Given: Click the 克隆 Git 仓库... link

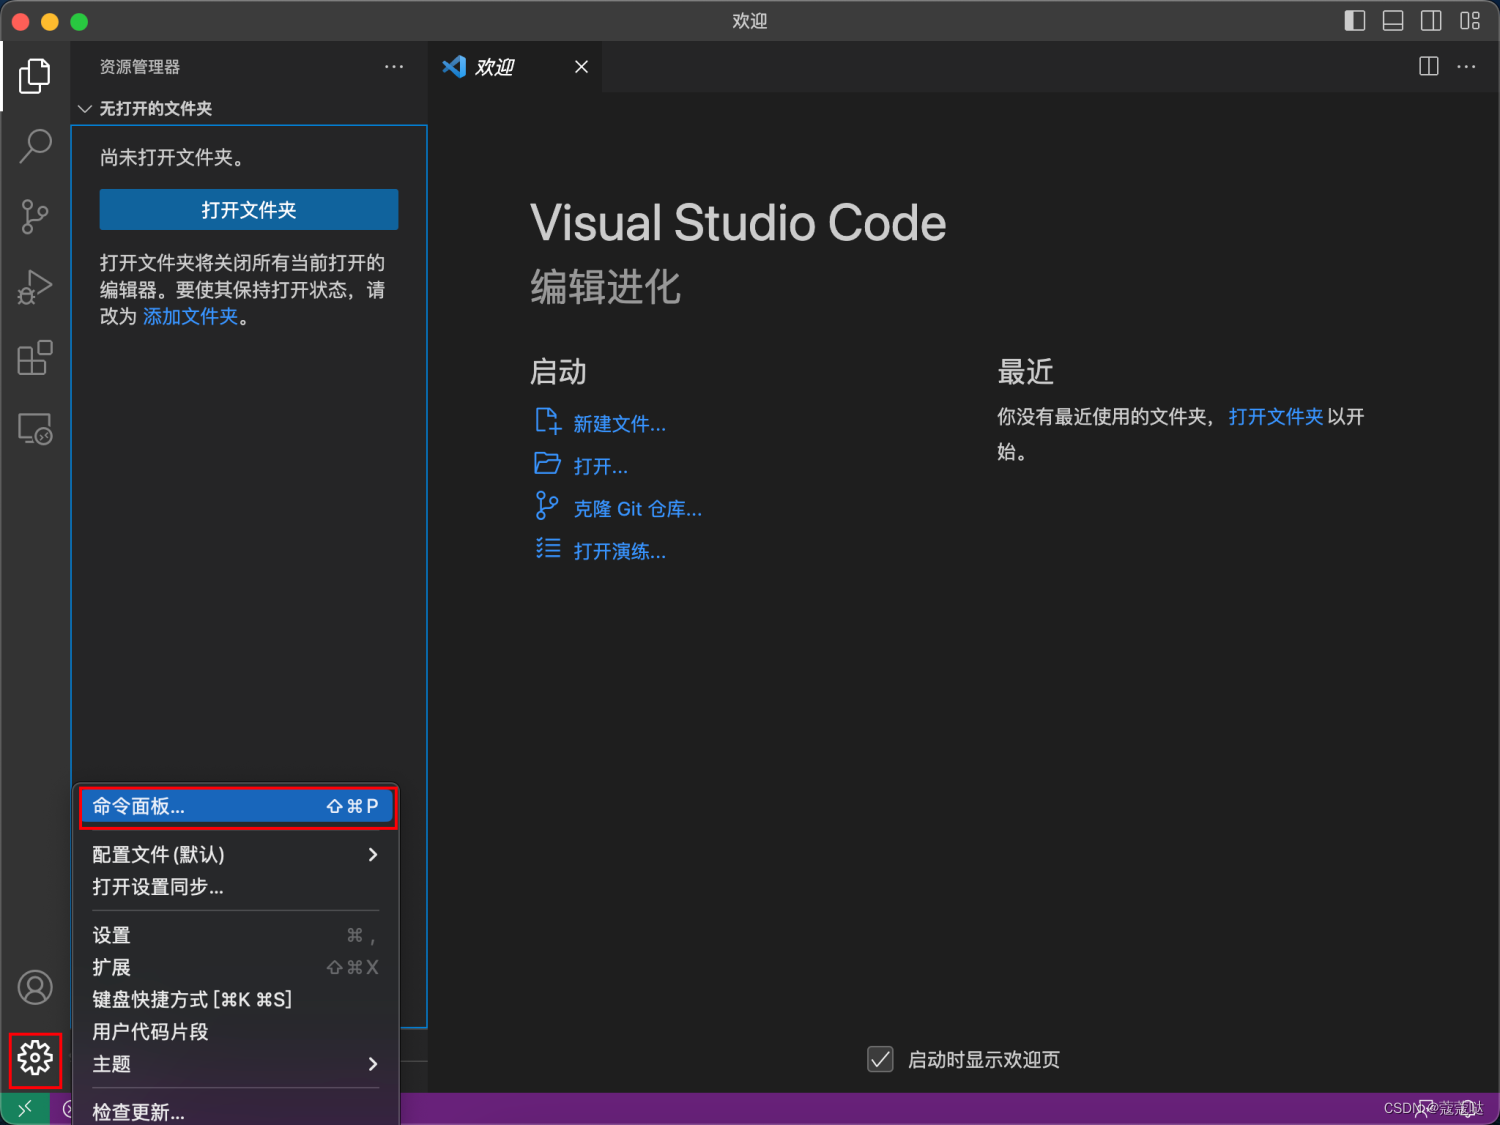Looking at the screenshot, I should tap(638, 509).
